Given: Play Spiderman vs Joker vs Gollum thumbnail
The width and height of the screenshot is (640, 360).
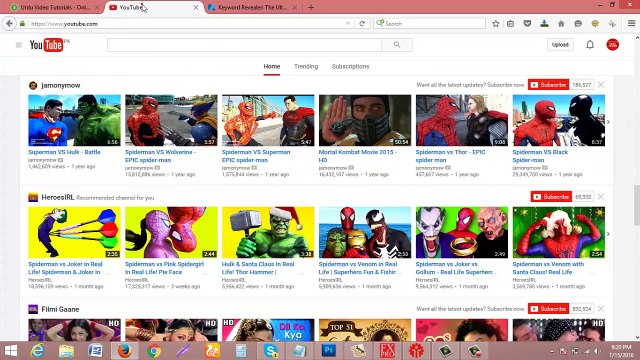Looking at the screenshot, I should point(462,232).
